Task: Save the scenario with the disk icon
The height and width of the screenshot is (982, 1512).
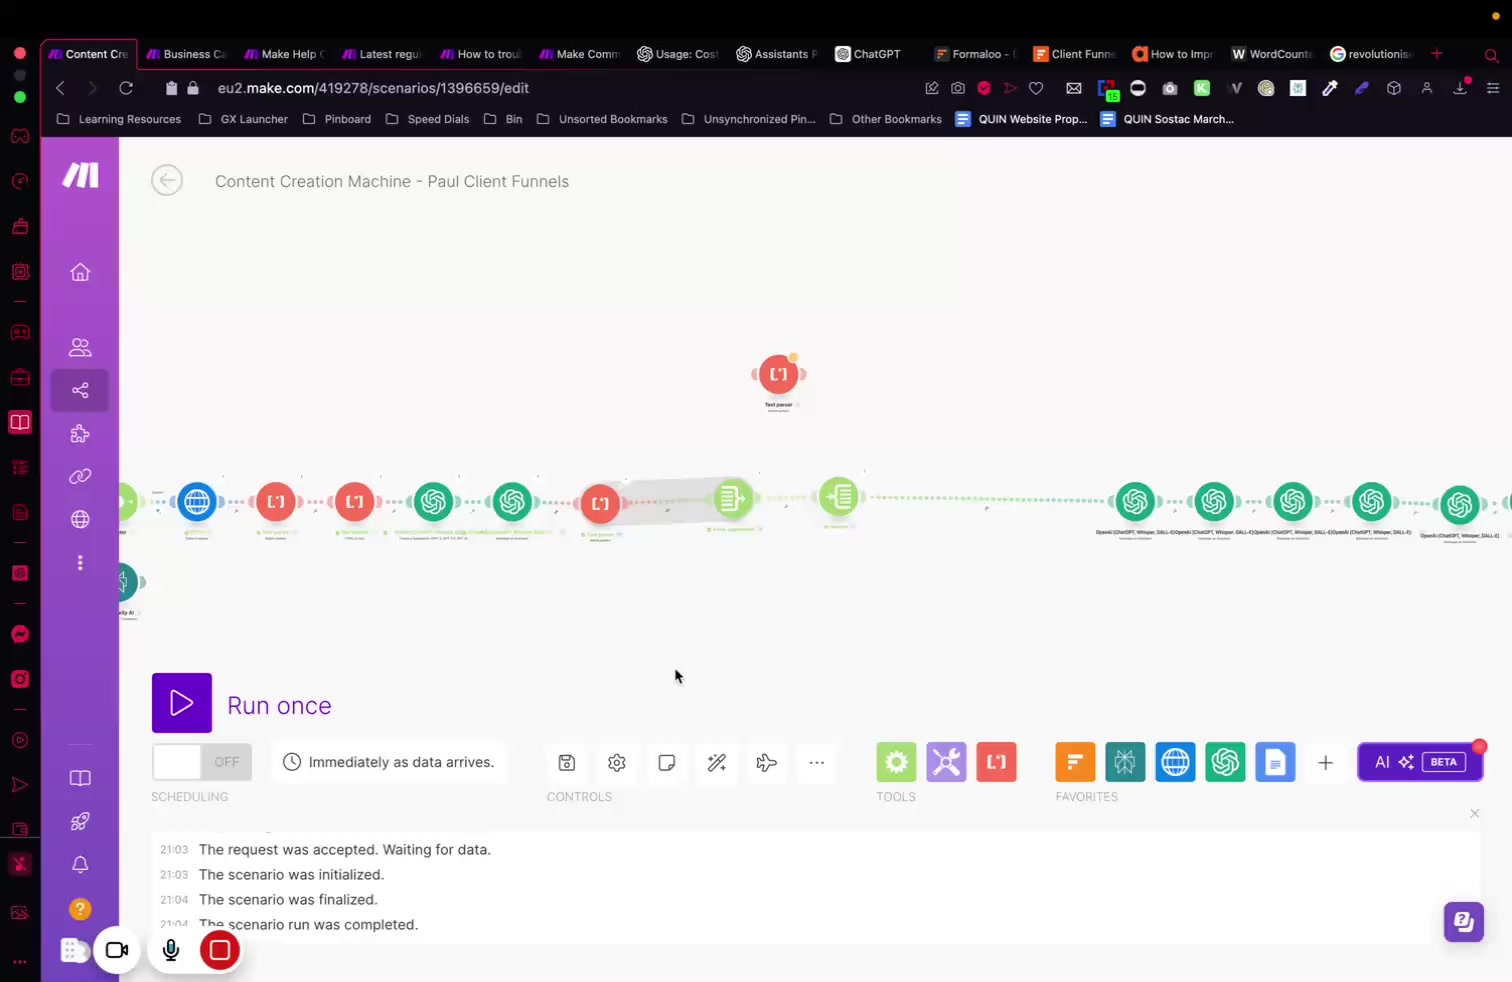Action: (x=567, y=763)
